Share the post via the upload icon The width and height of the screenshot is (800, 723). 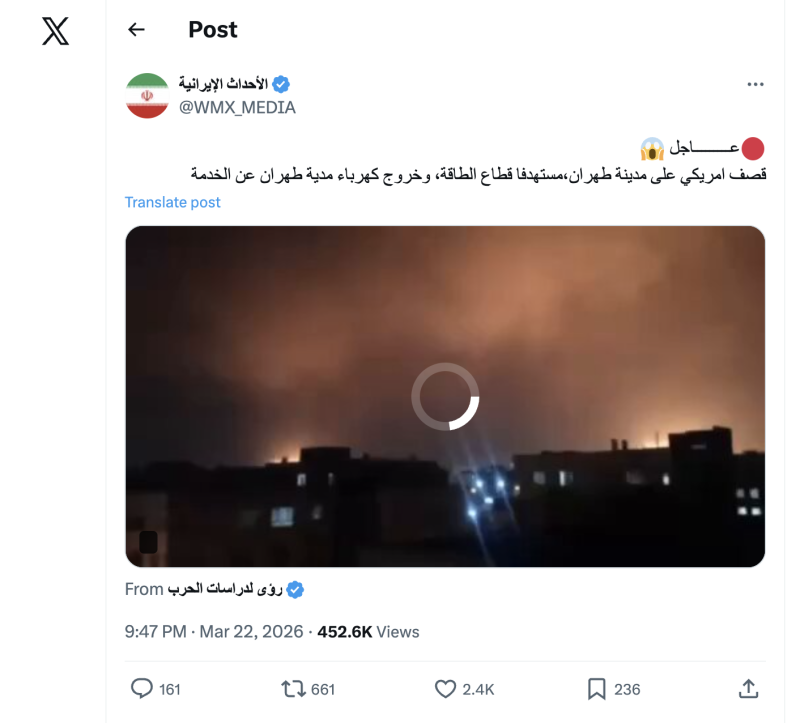(x=748, y=689)
